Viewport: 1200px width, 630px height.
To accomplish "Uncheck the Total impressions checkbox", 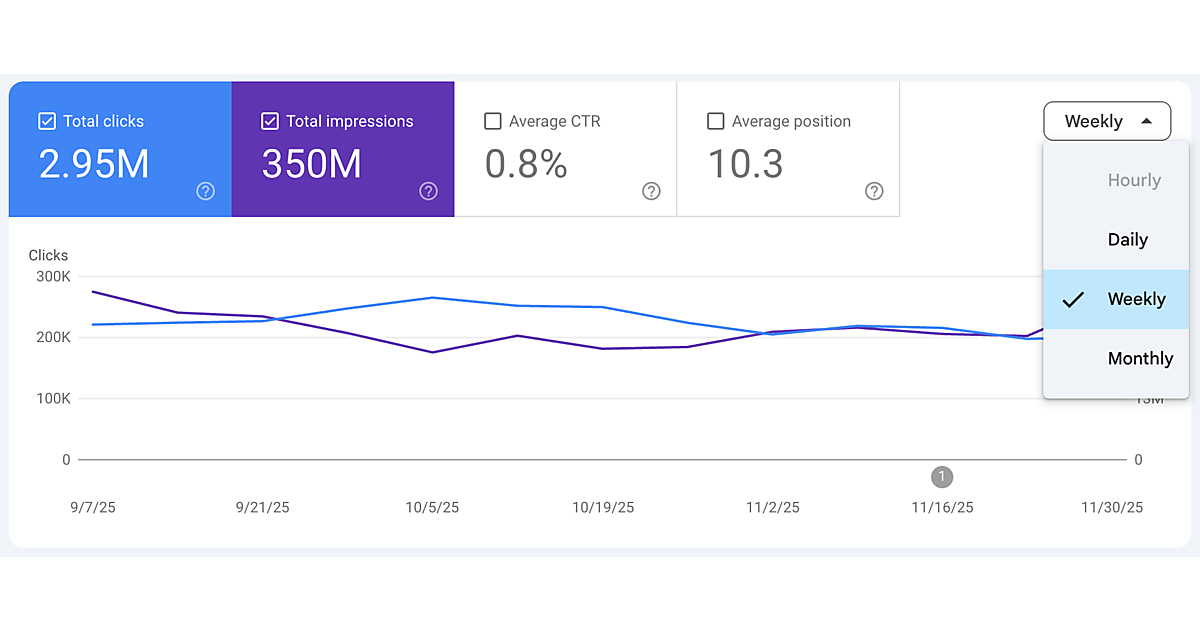I will click(270, 121).
